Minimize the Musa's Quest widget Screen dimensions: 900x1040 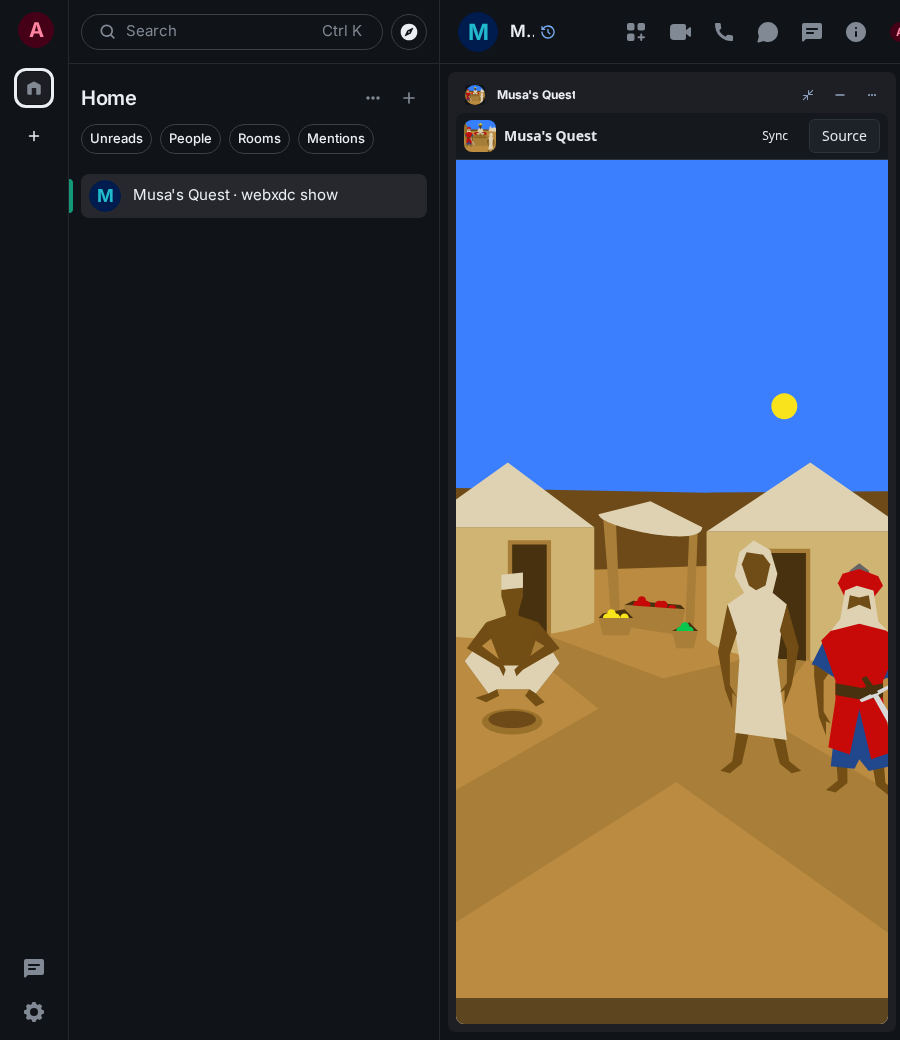click(840, 95)
